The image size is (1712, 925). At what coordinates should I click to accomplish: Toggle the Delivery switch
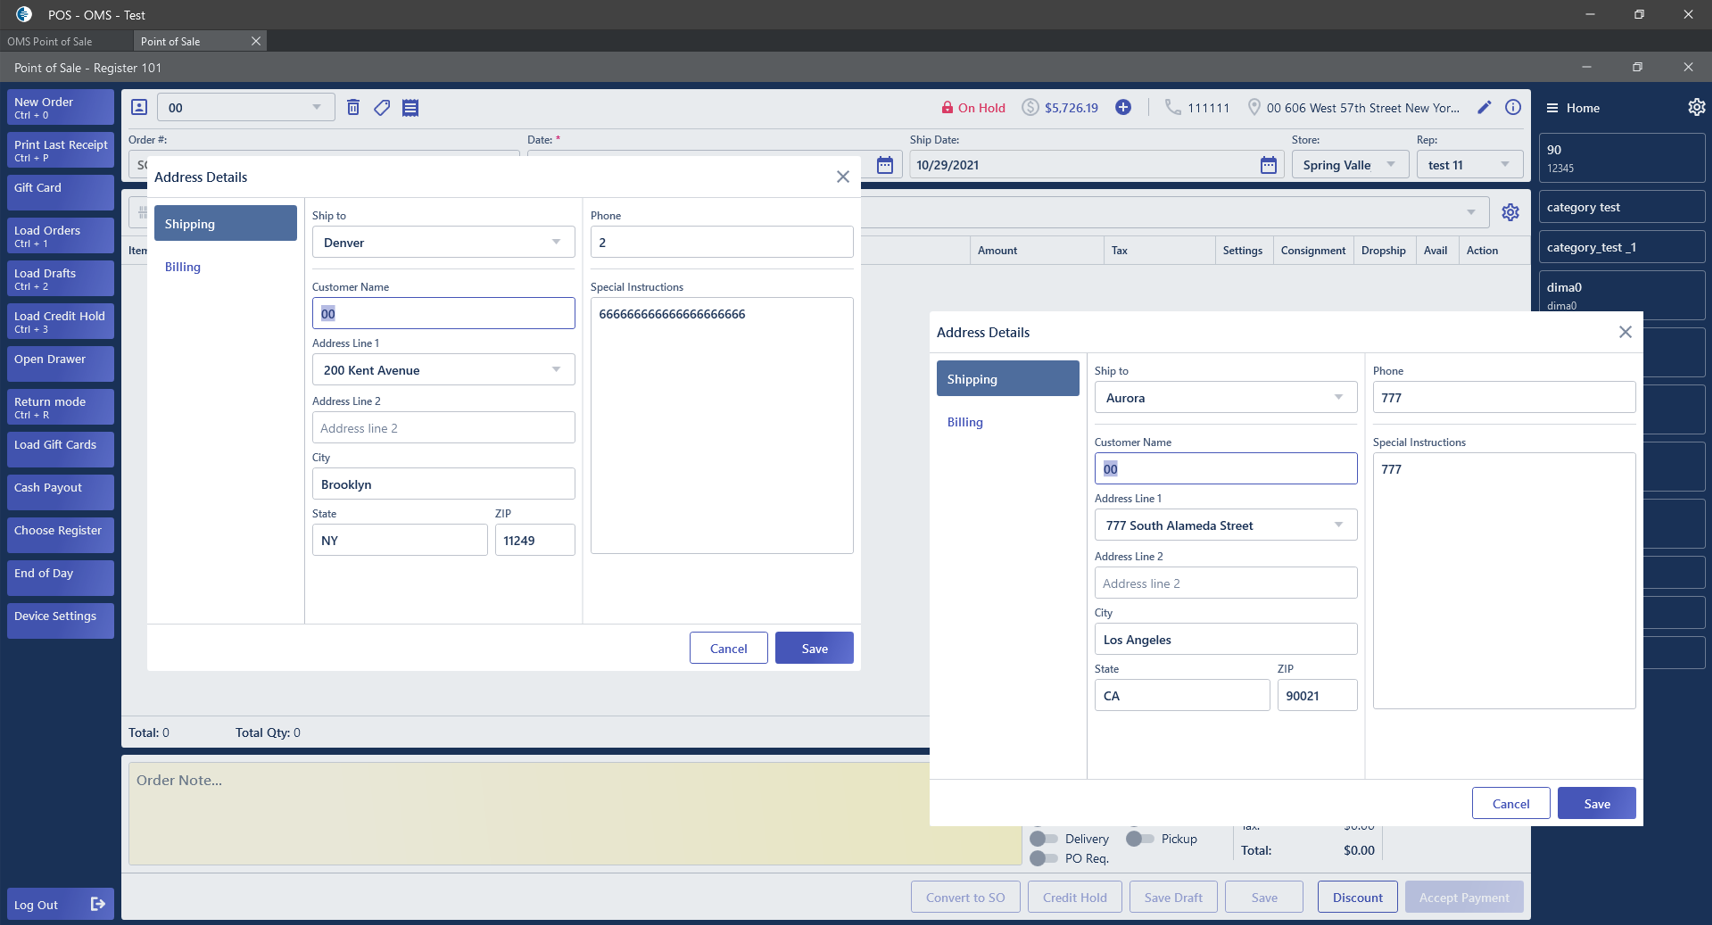1044,838
